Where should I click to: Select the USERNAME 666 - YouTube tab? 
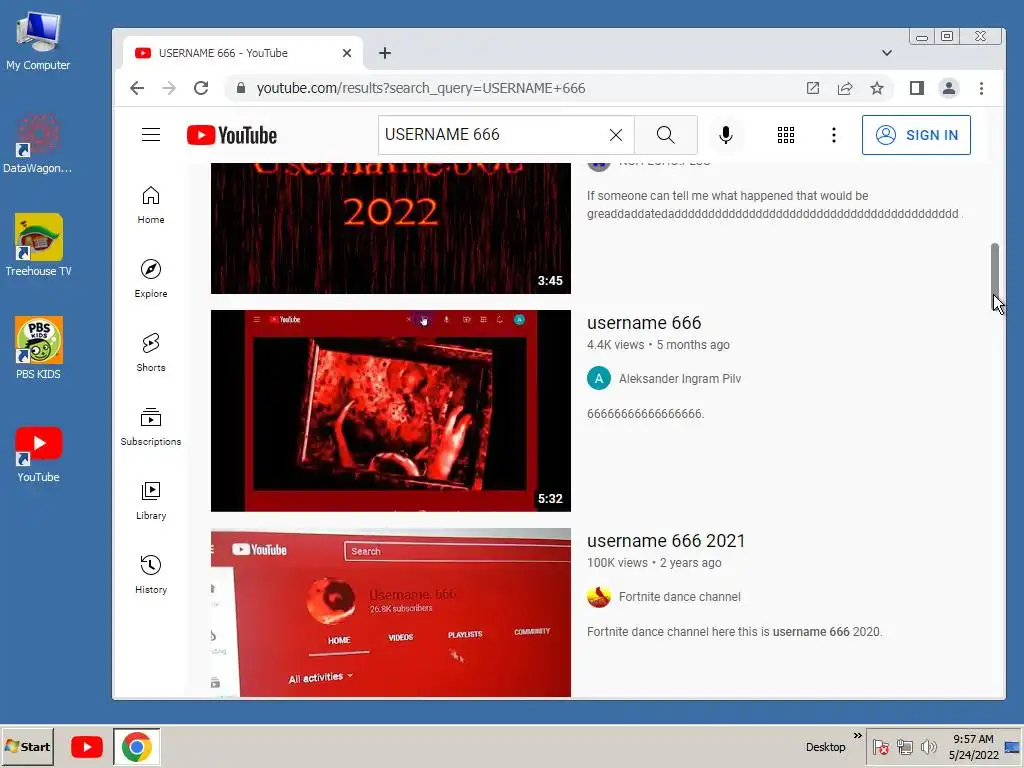coord(242,53)
